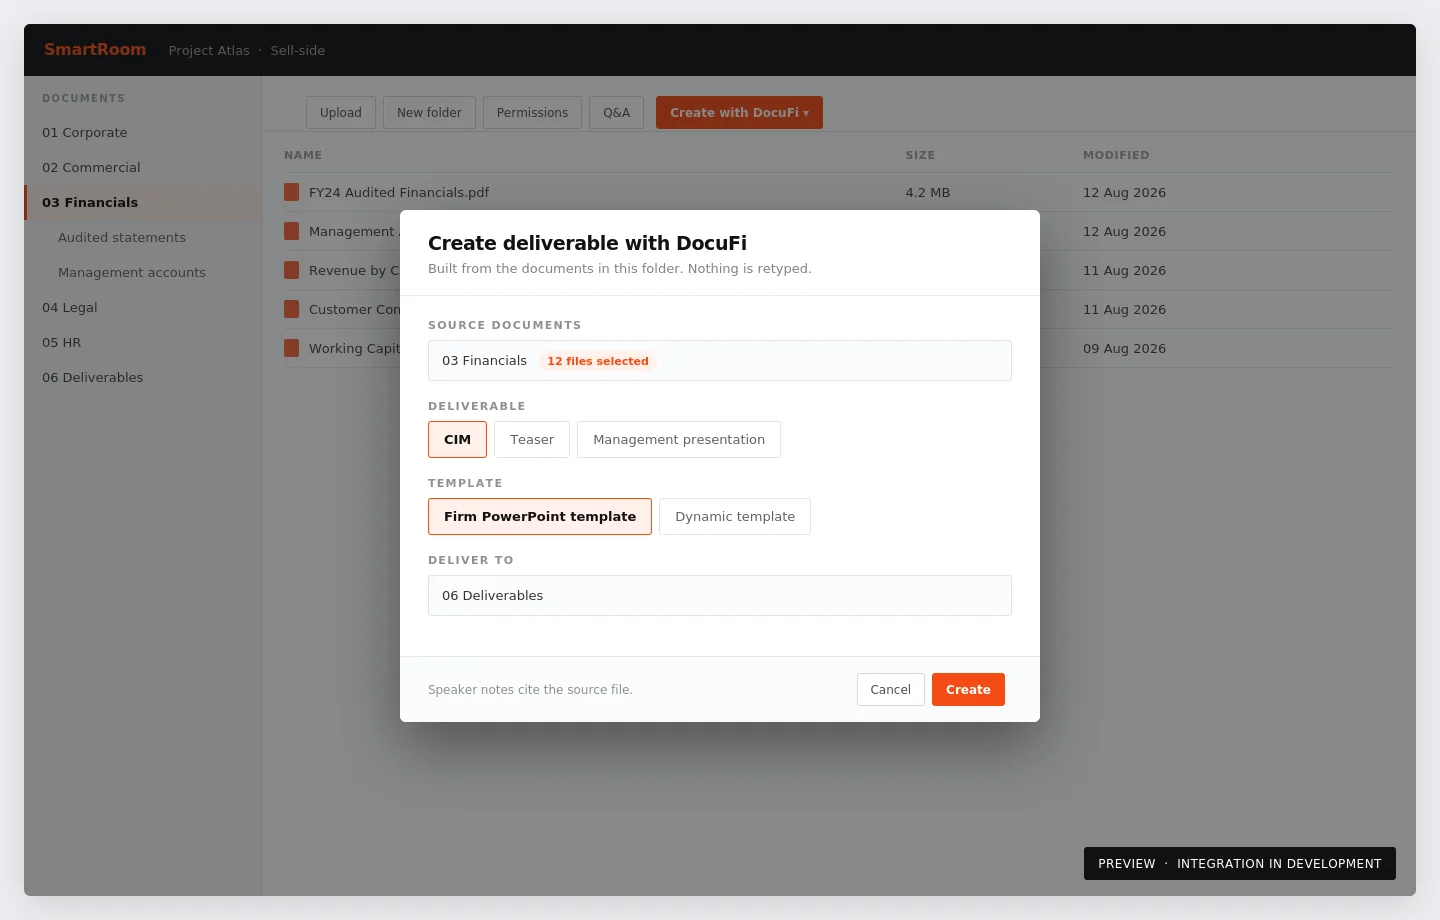Open the Audited statements subfolder
Viewport: 1440px width, 920px height.
pos(142,238)
